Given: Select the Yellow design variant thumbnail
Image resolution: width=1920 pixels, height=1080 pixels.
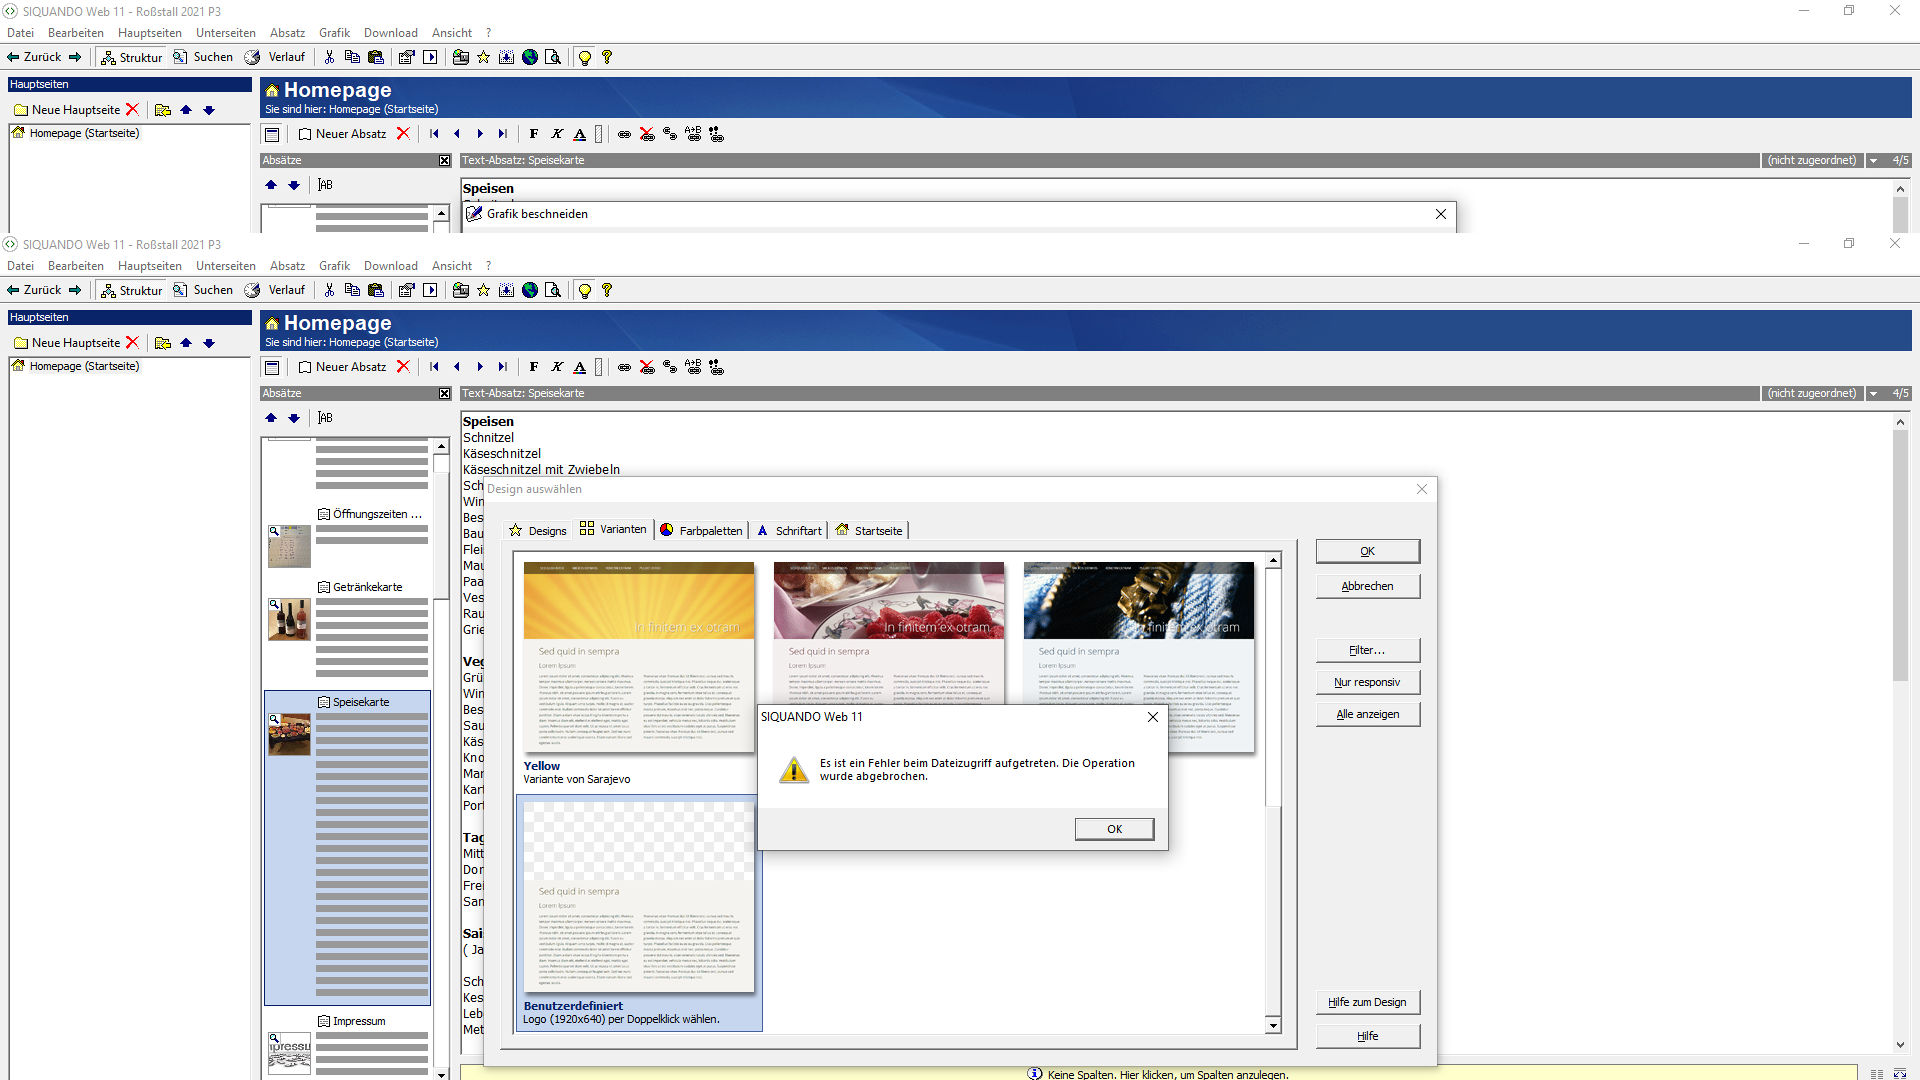Looking at the screenshot, I should 638,656.
